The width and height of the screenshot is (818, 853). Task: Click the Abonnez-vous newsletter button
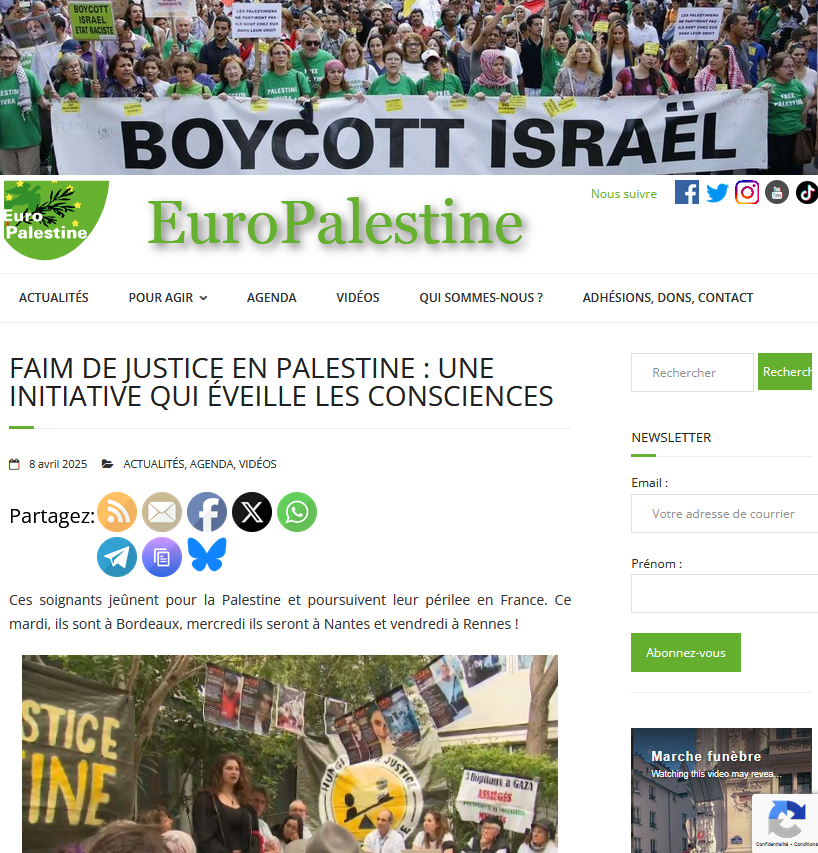pyautogui.click(x=686, y=652)
